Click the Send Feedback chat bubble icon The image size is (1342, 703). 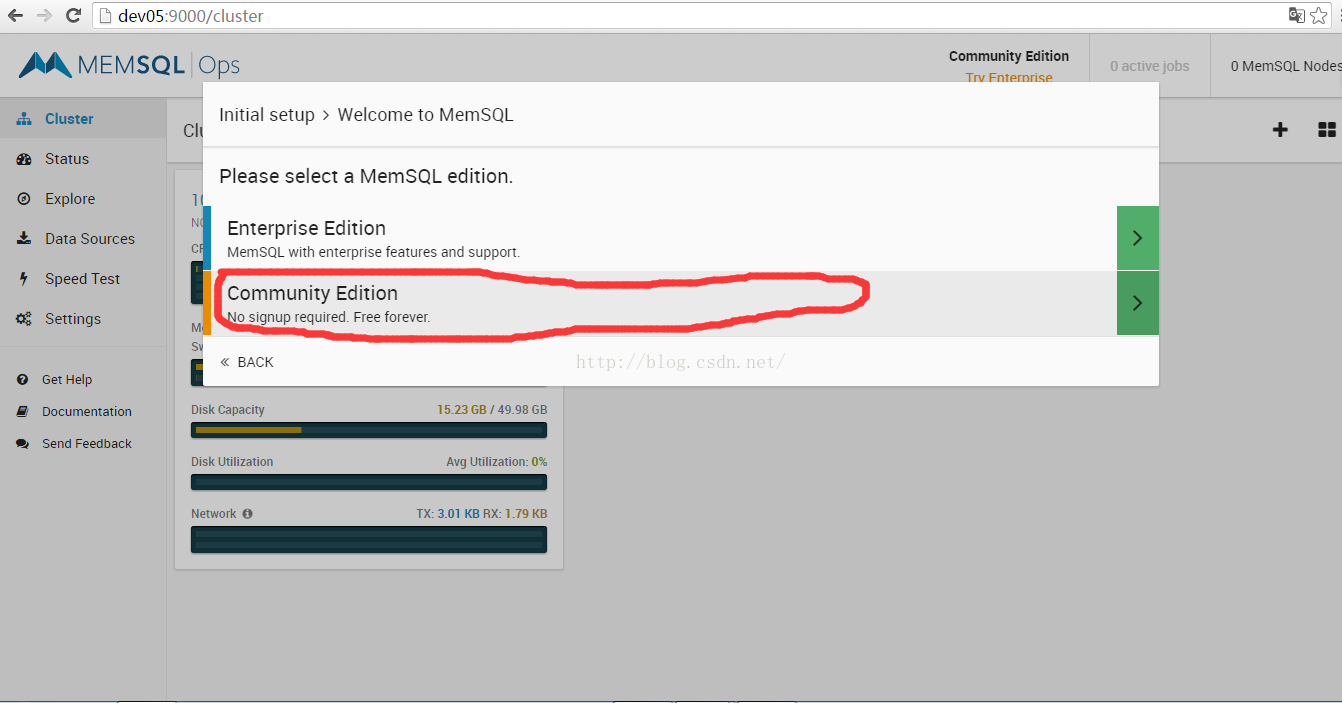22,444
